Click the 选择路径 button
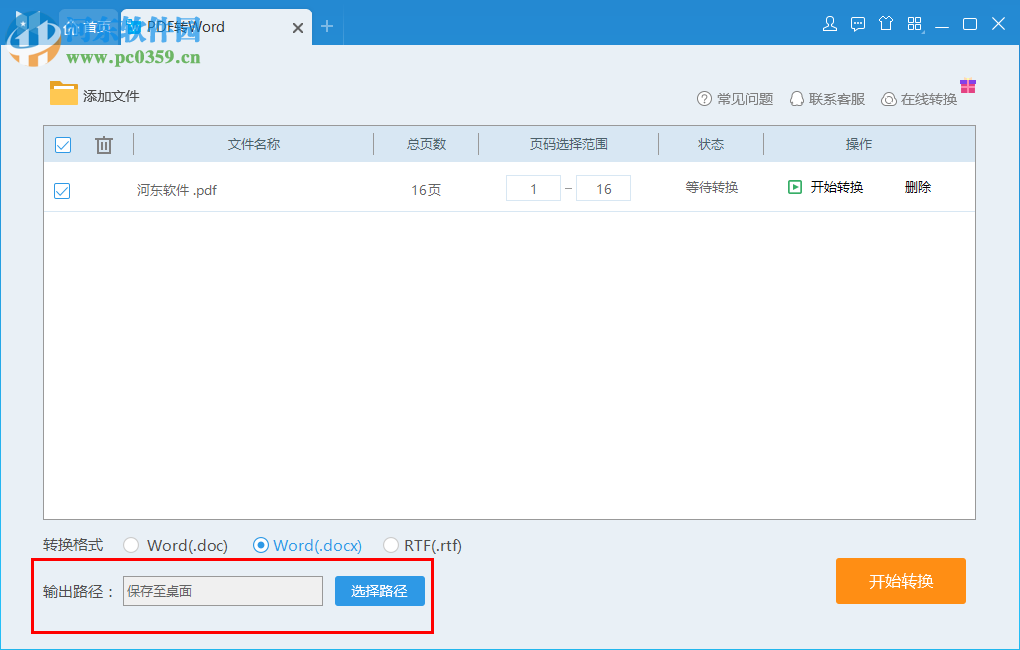Viewport: 1020px width, 650px height. pyautogui.click(x=380, y=591)
